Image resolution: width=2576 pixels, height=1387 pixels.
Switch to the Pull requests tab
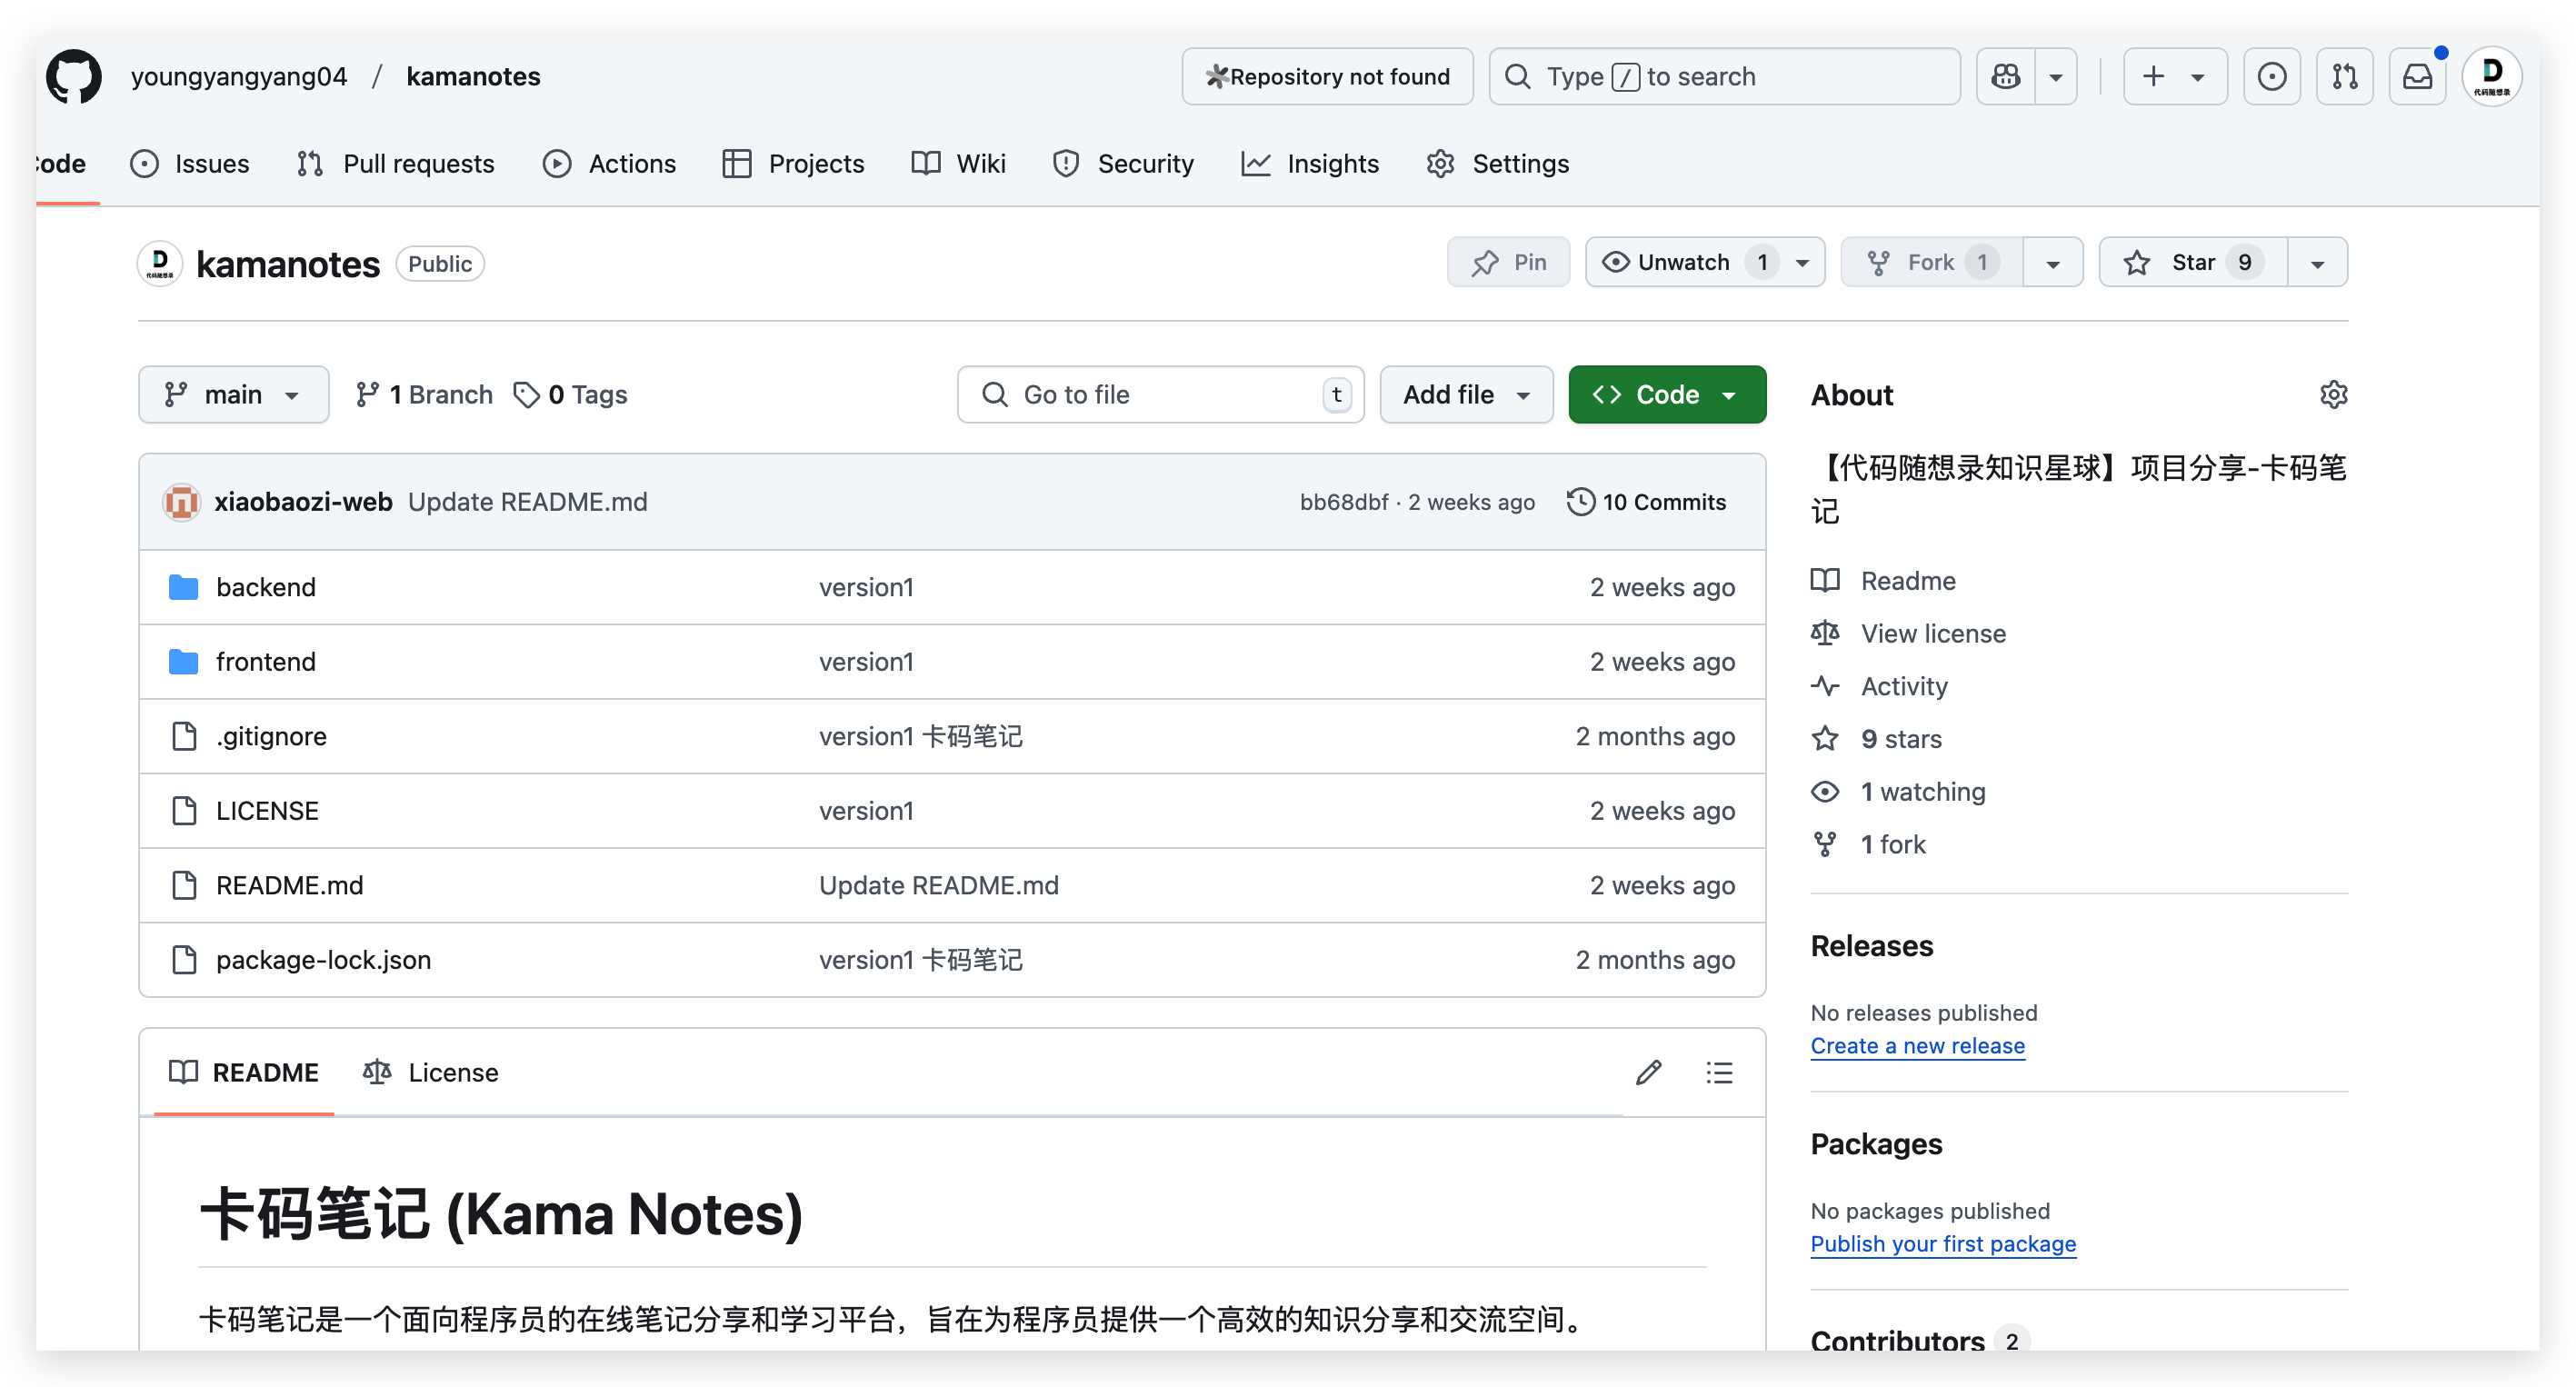(x=396, y=163)
